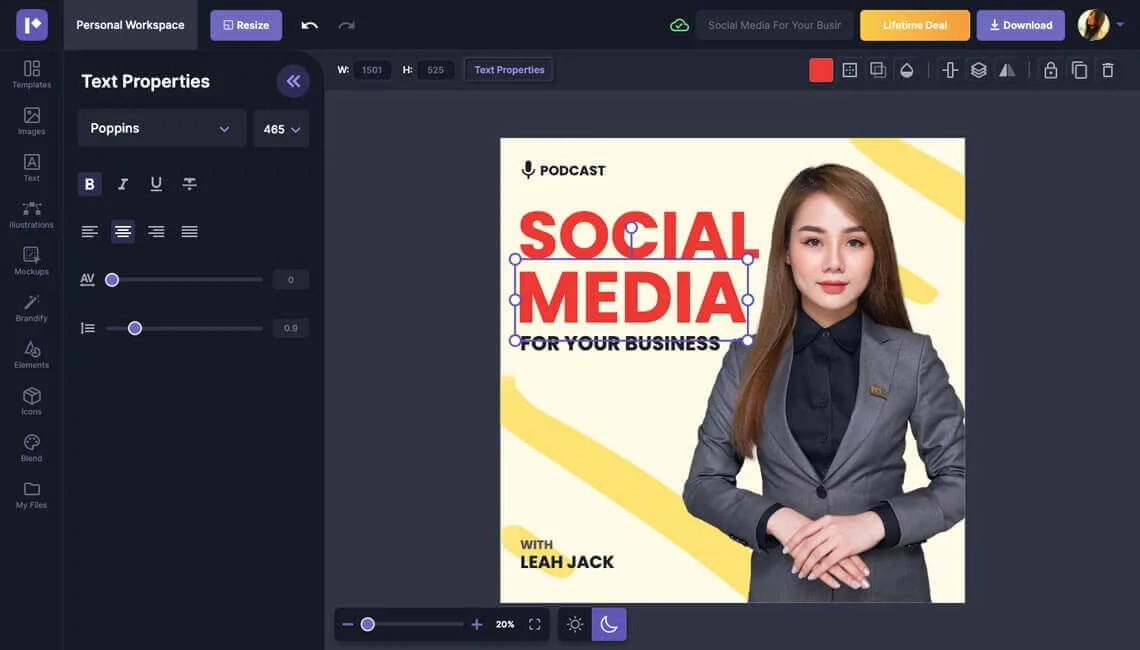Open the font size 465 dropdown
1140x650 pixels.
click(281, 129)
